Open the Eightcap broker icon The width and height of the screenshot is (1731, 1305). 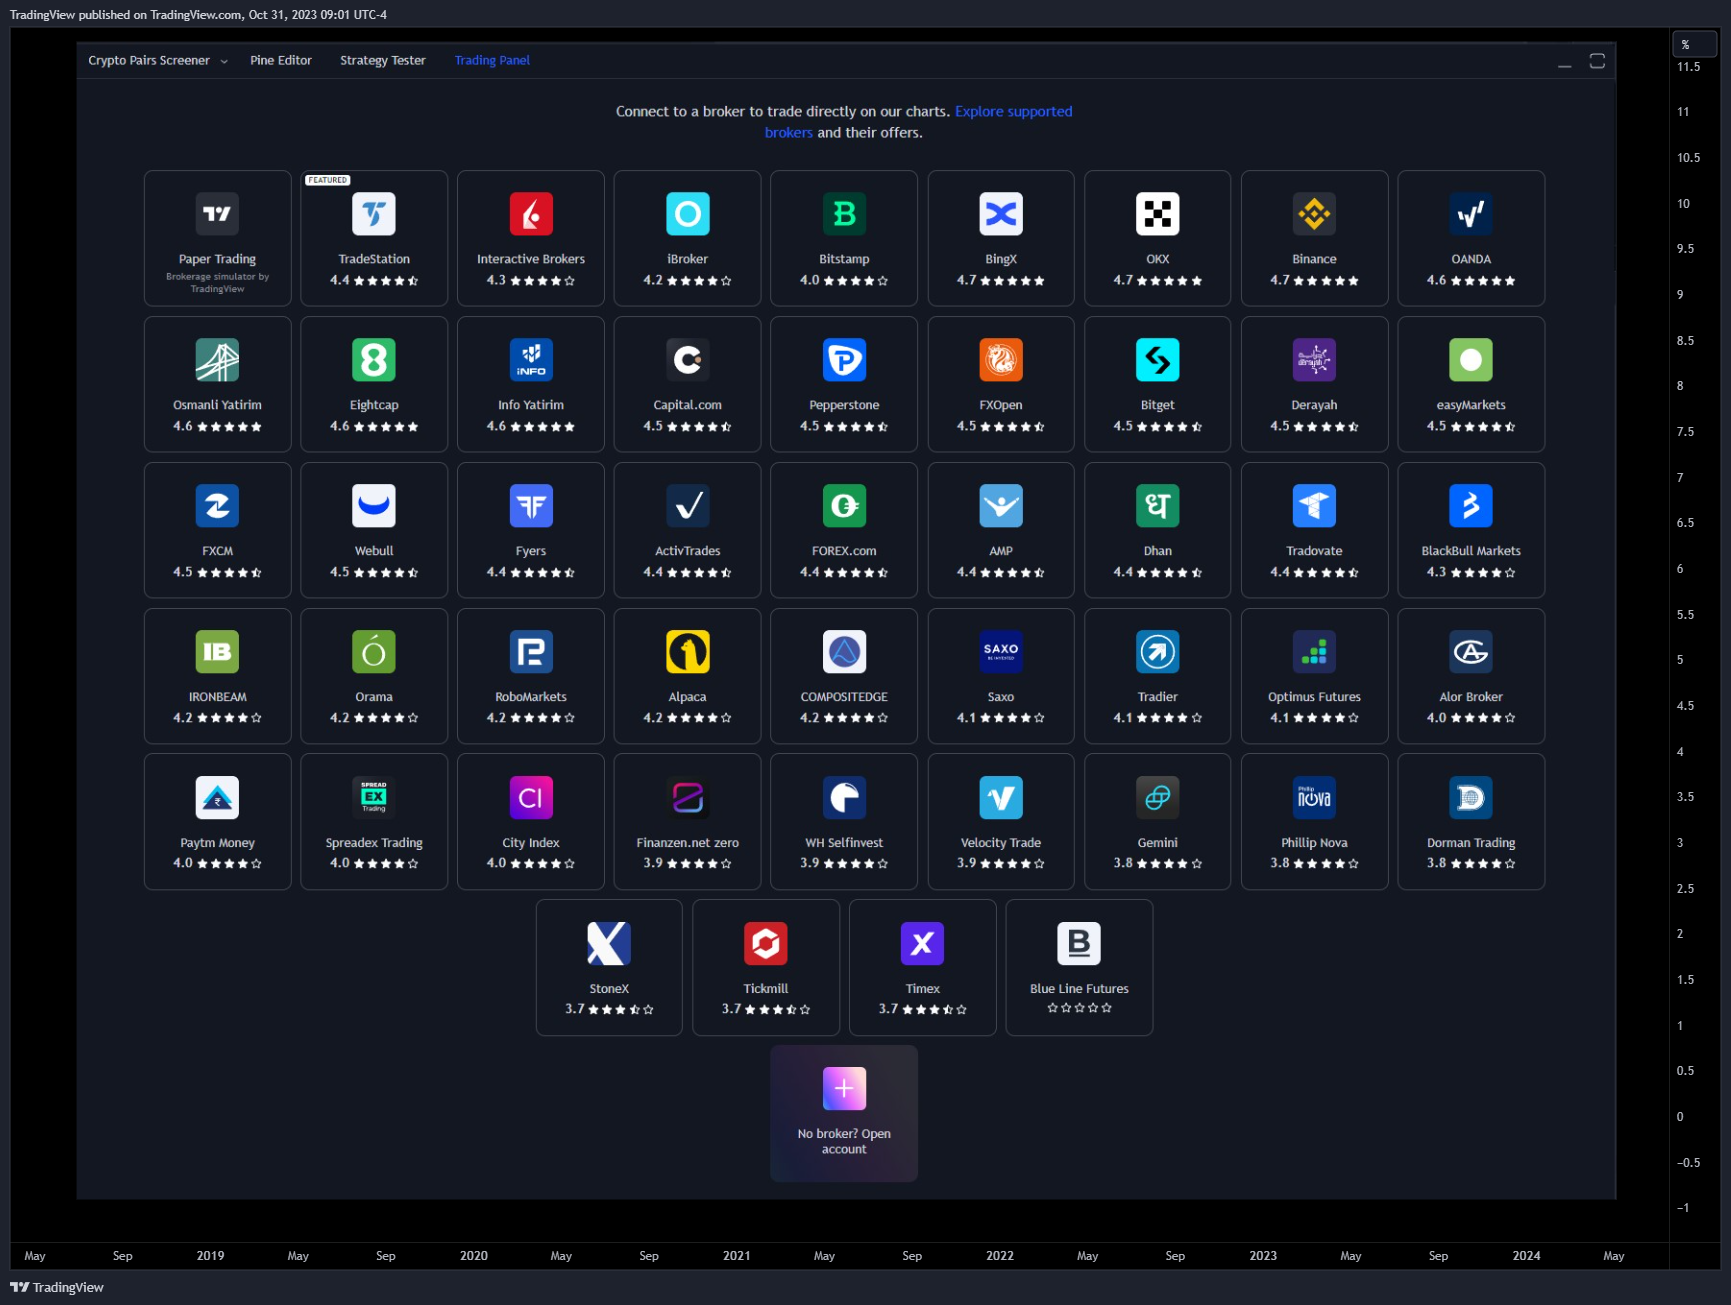point(374,360)
